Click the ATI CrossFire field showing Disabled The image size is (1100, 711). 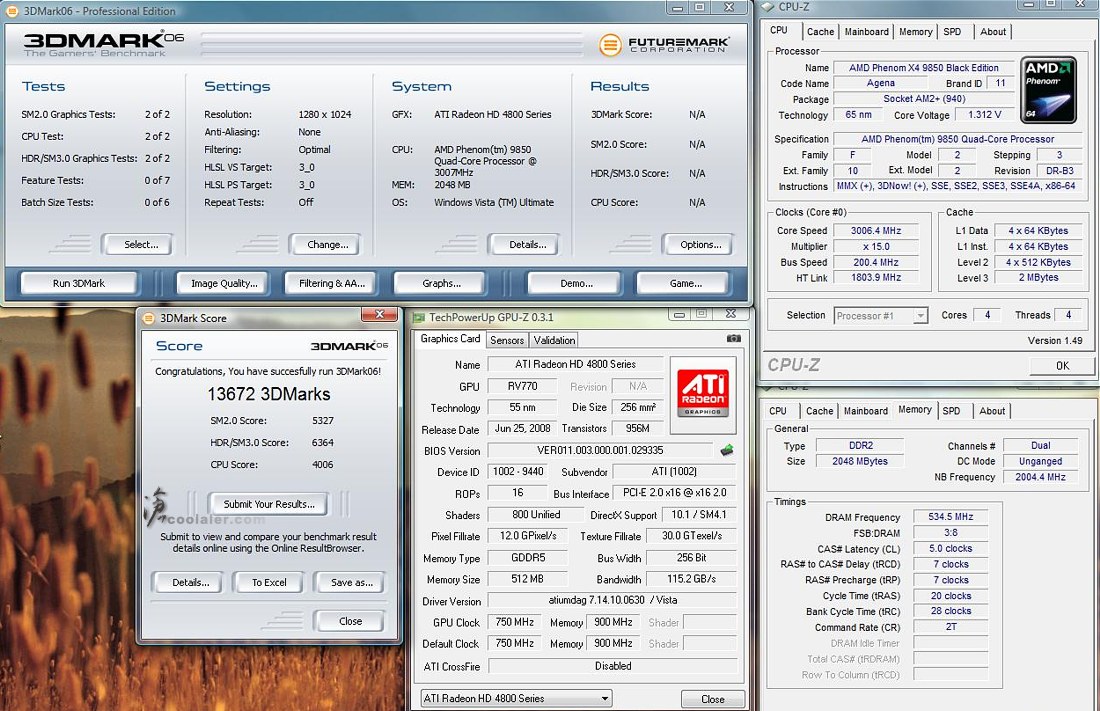(612, 666)
